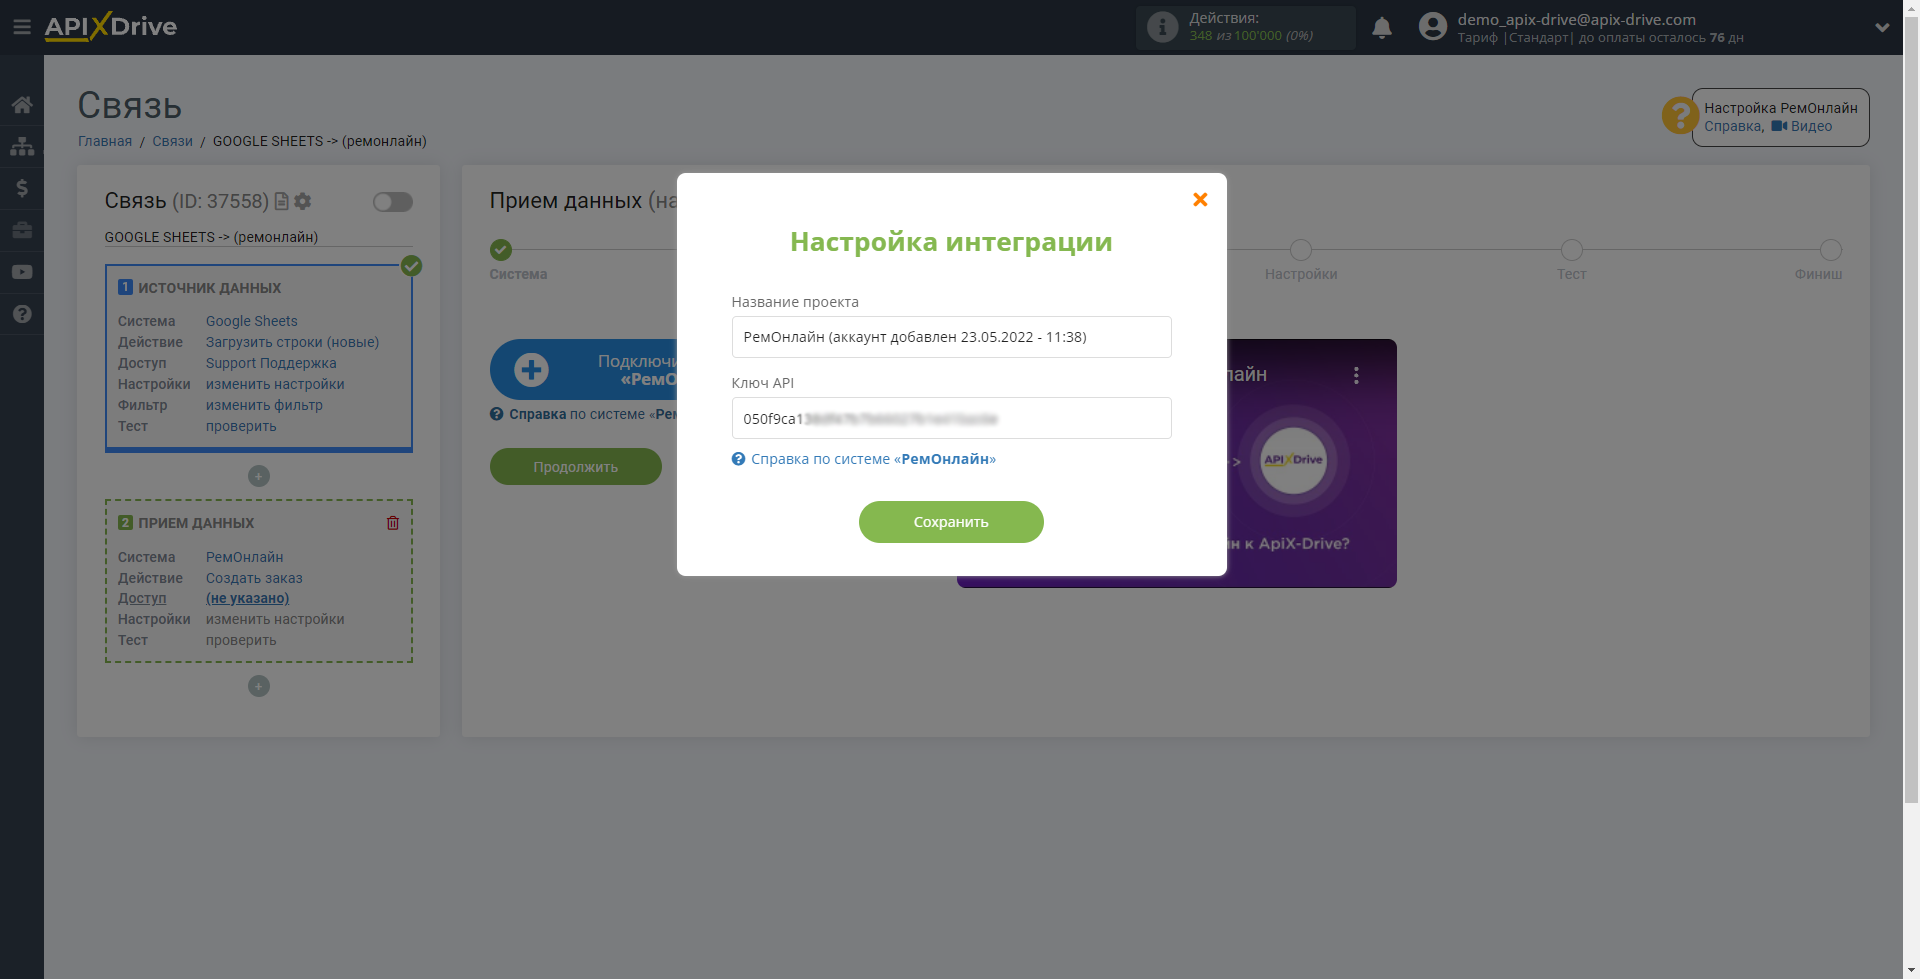Focus the Ключ API input field
Viewport: 1920px width, 979px height.
tap(951, 418)
